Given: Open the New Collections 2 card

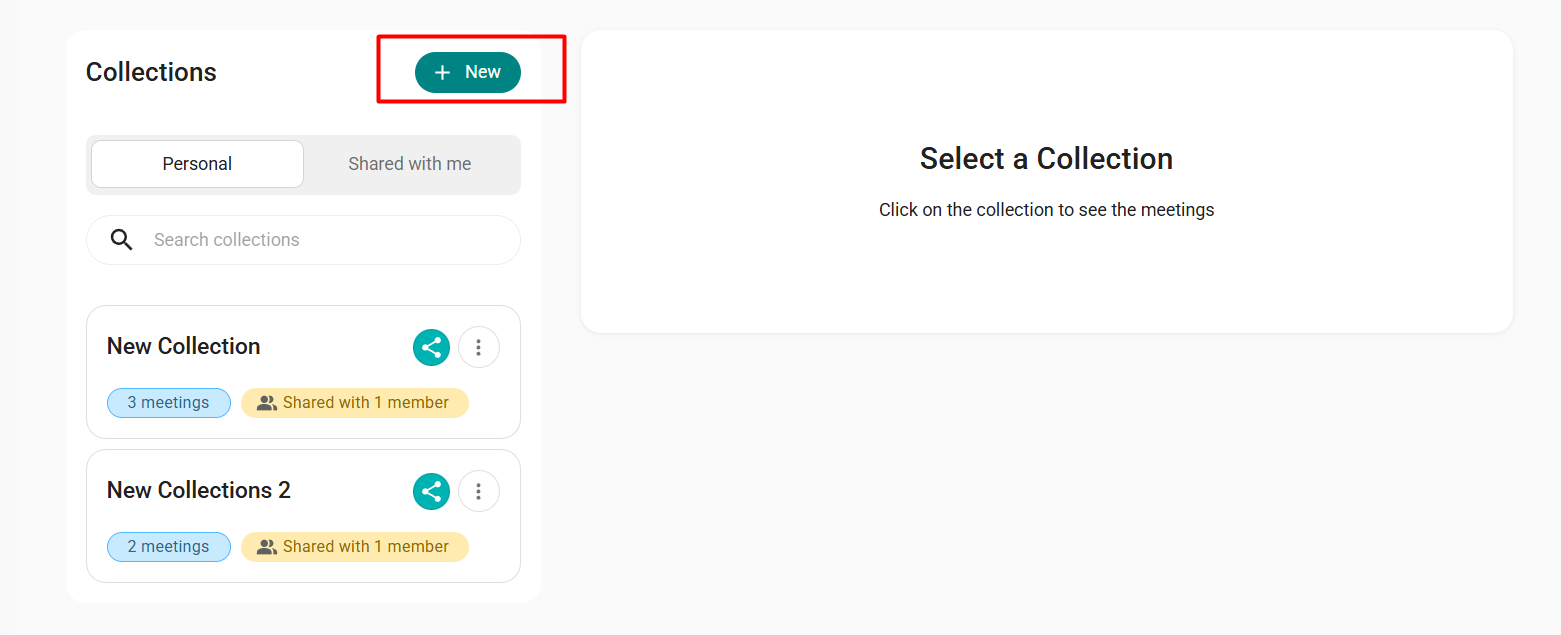Looking at the screenshot, I should 303,516.
